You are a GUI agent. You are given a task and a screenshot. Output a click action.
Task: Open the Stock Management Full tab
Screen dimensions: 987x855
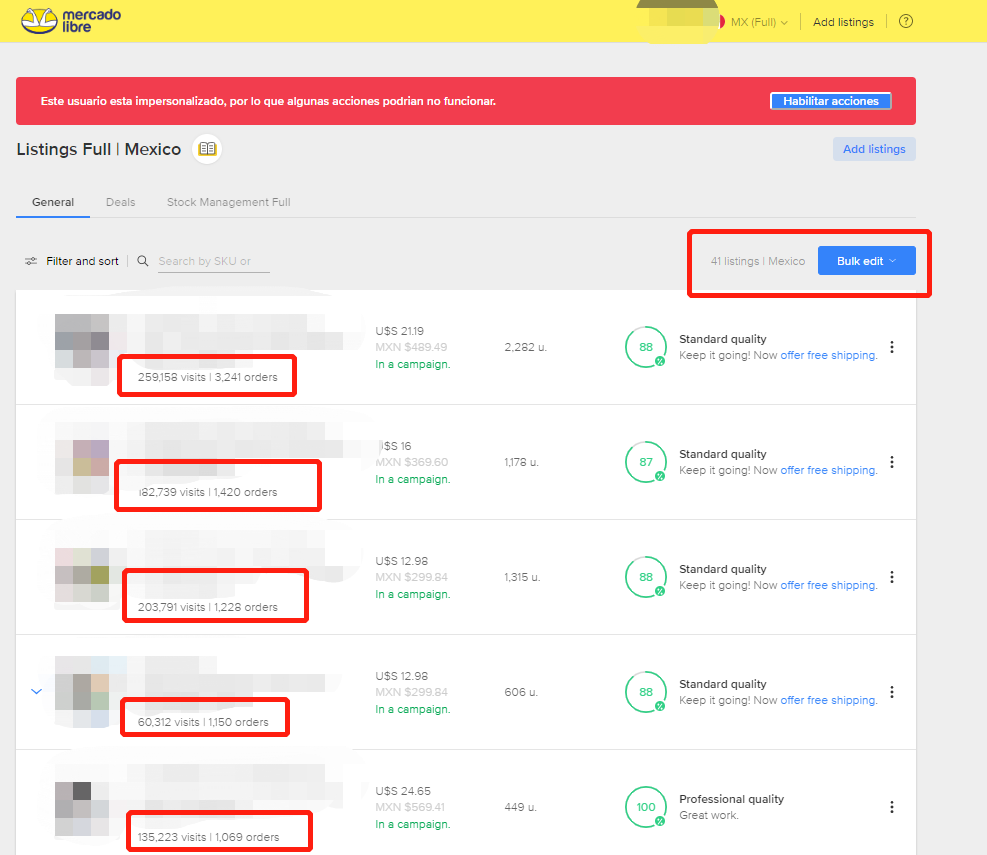point(228,202)
